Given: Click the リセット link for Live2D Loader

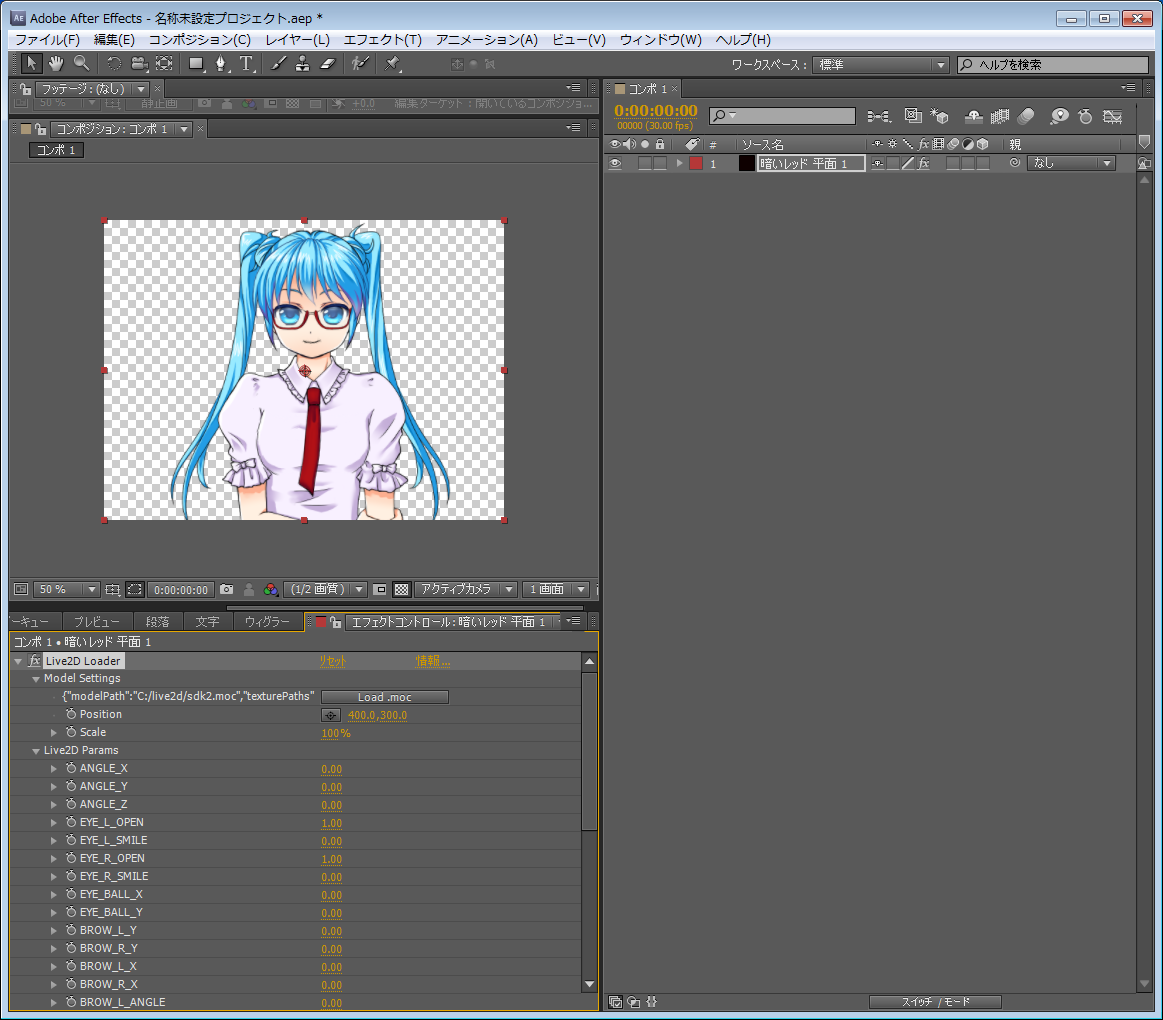Looking at the screenshot, I should click(333, 660).
